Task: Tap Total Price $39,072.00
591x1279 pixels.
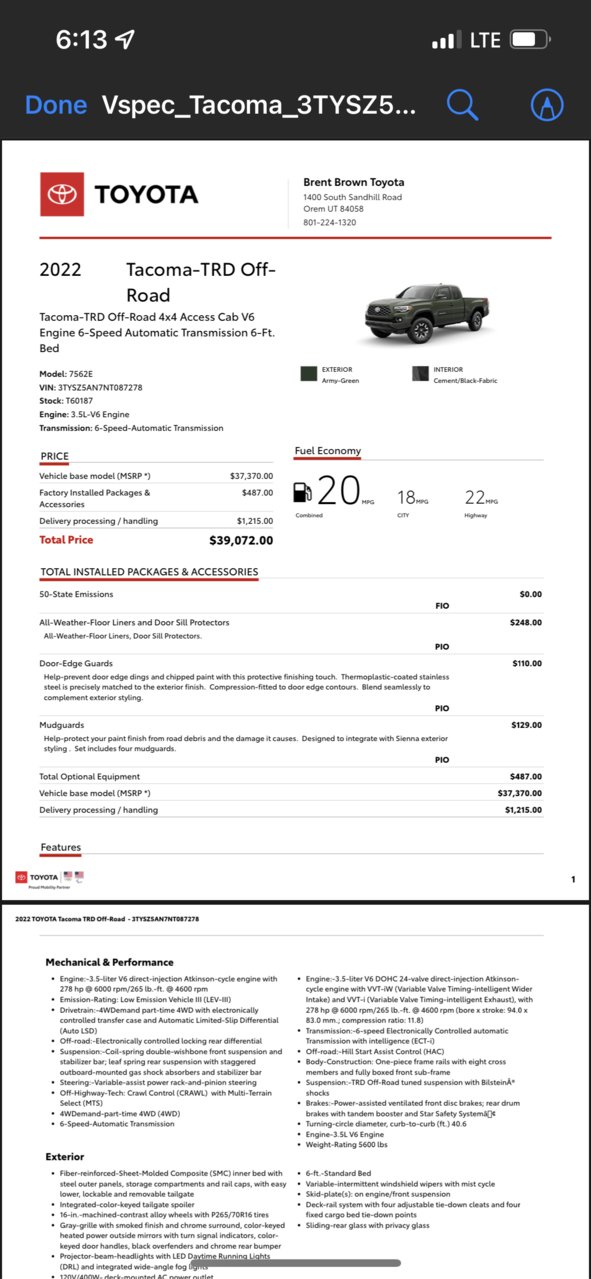Action: click(156, 540)
